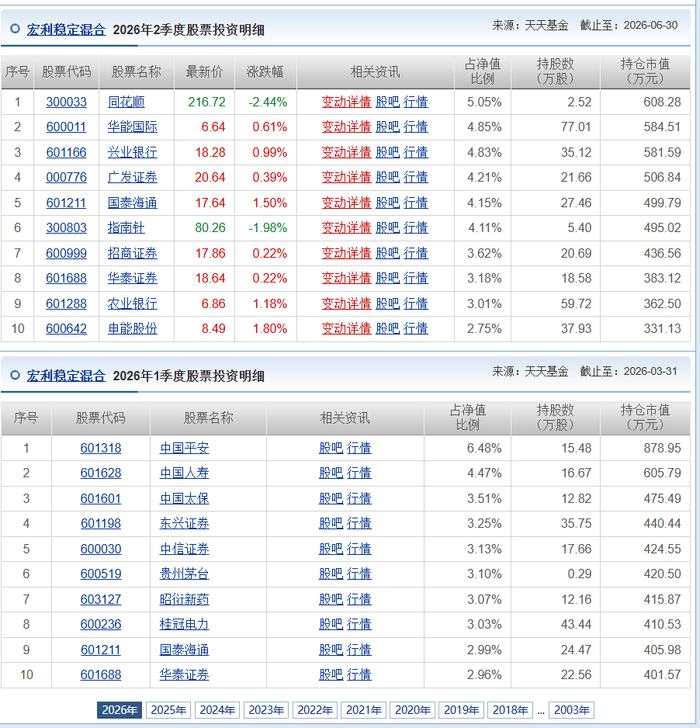Open stock code 601198
The width and height of the screenshot is (700, 728).
click(x=101, y=524)
